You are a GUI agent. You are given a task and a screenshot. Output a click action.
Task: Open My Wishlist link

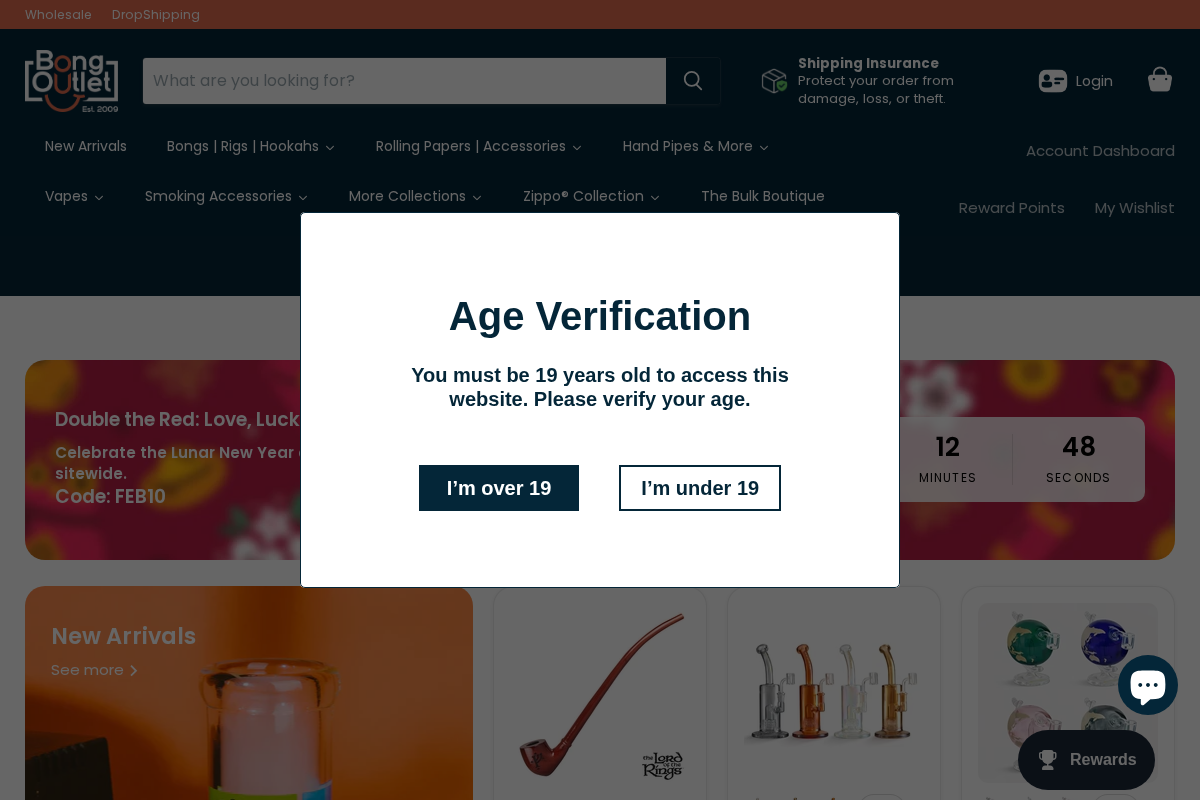(x=1134, y=208)
